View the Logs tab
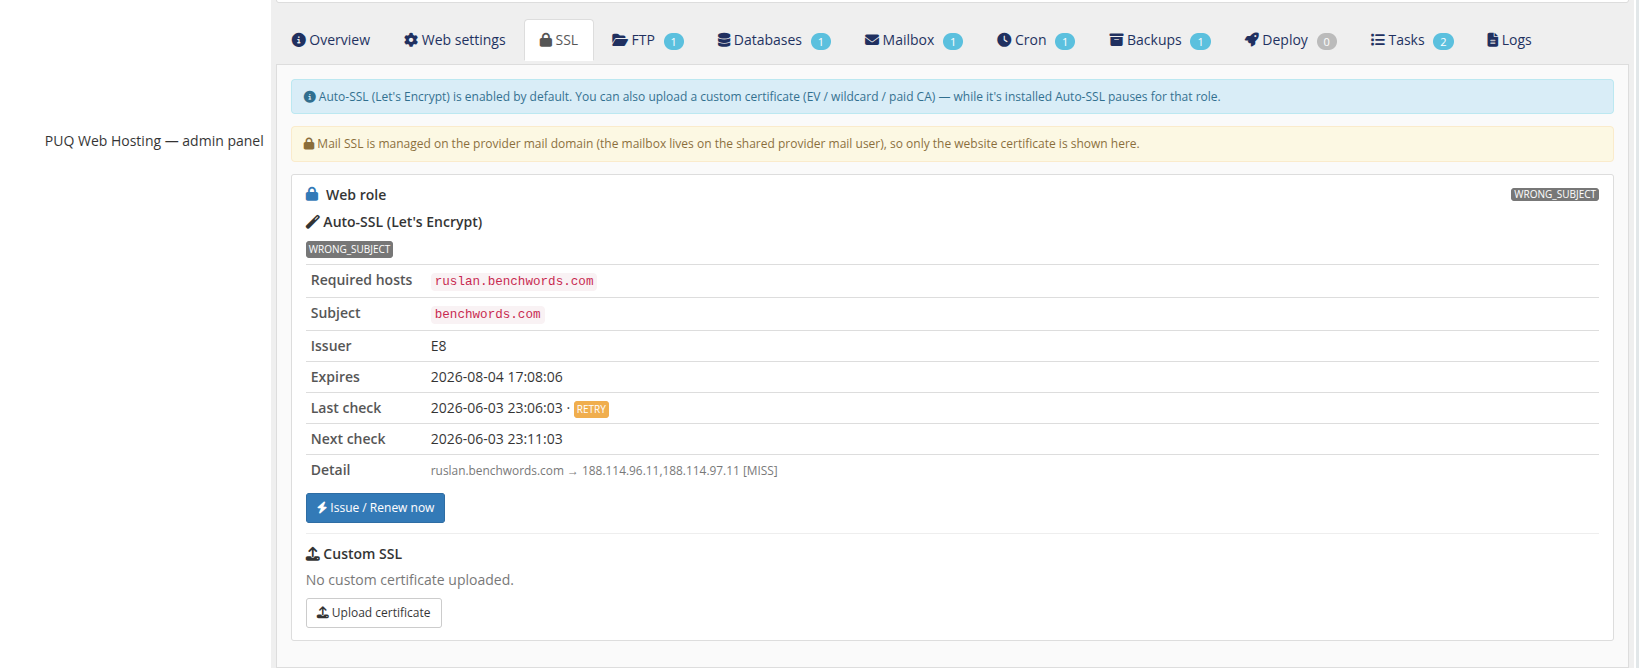This screenshot has width=1642, height=668. [1509, 40]
